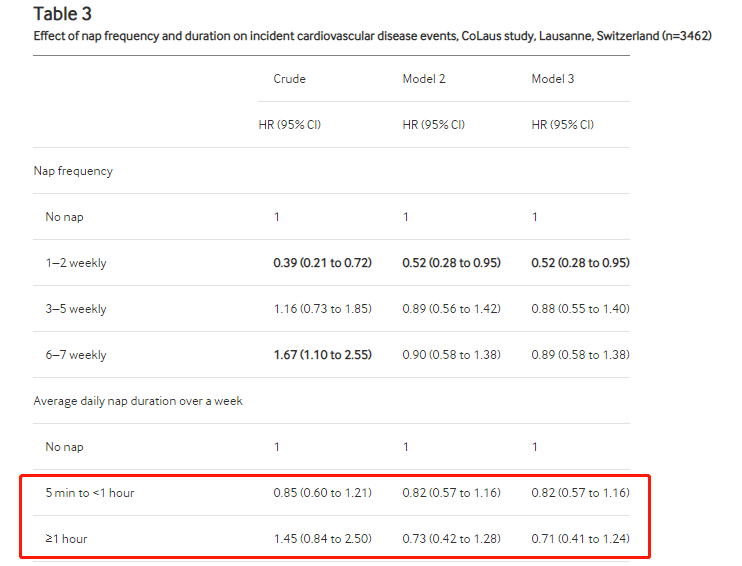Screen dimensions: 742x566
Task: Click crude HR 1.45 (0.84 to 2.50)
Action: tap(322, 539)
